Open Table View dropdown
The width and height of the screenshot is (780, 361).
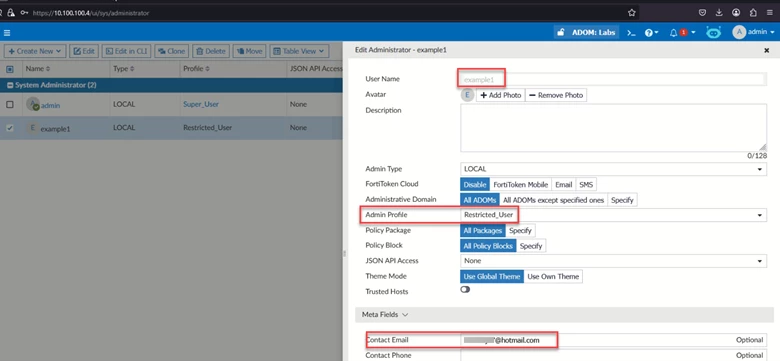point(299,51)
